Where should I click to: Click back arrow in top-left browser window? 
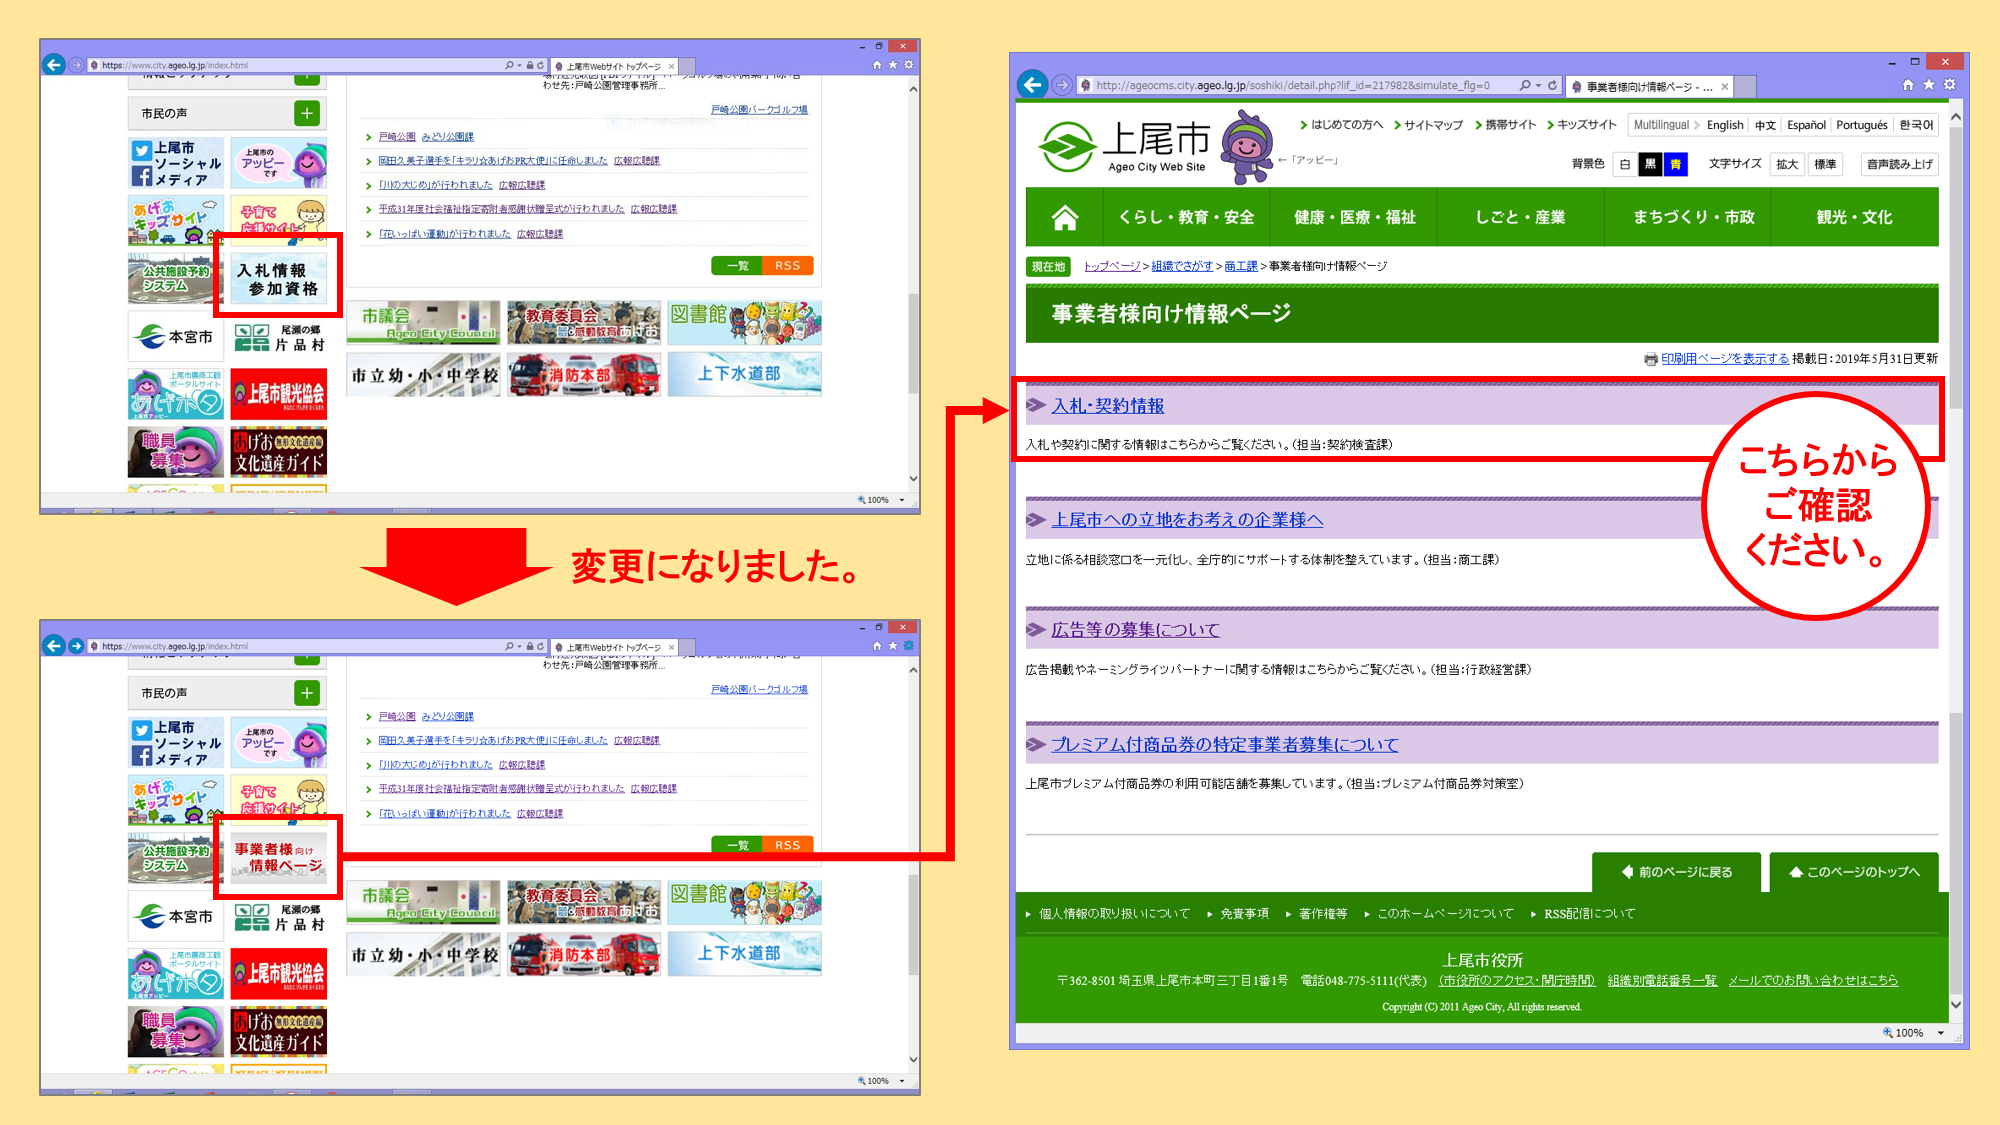[54, 65]
